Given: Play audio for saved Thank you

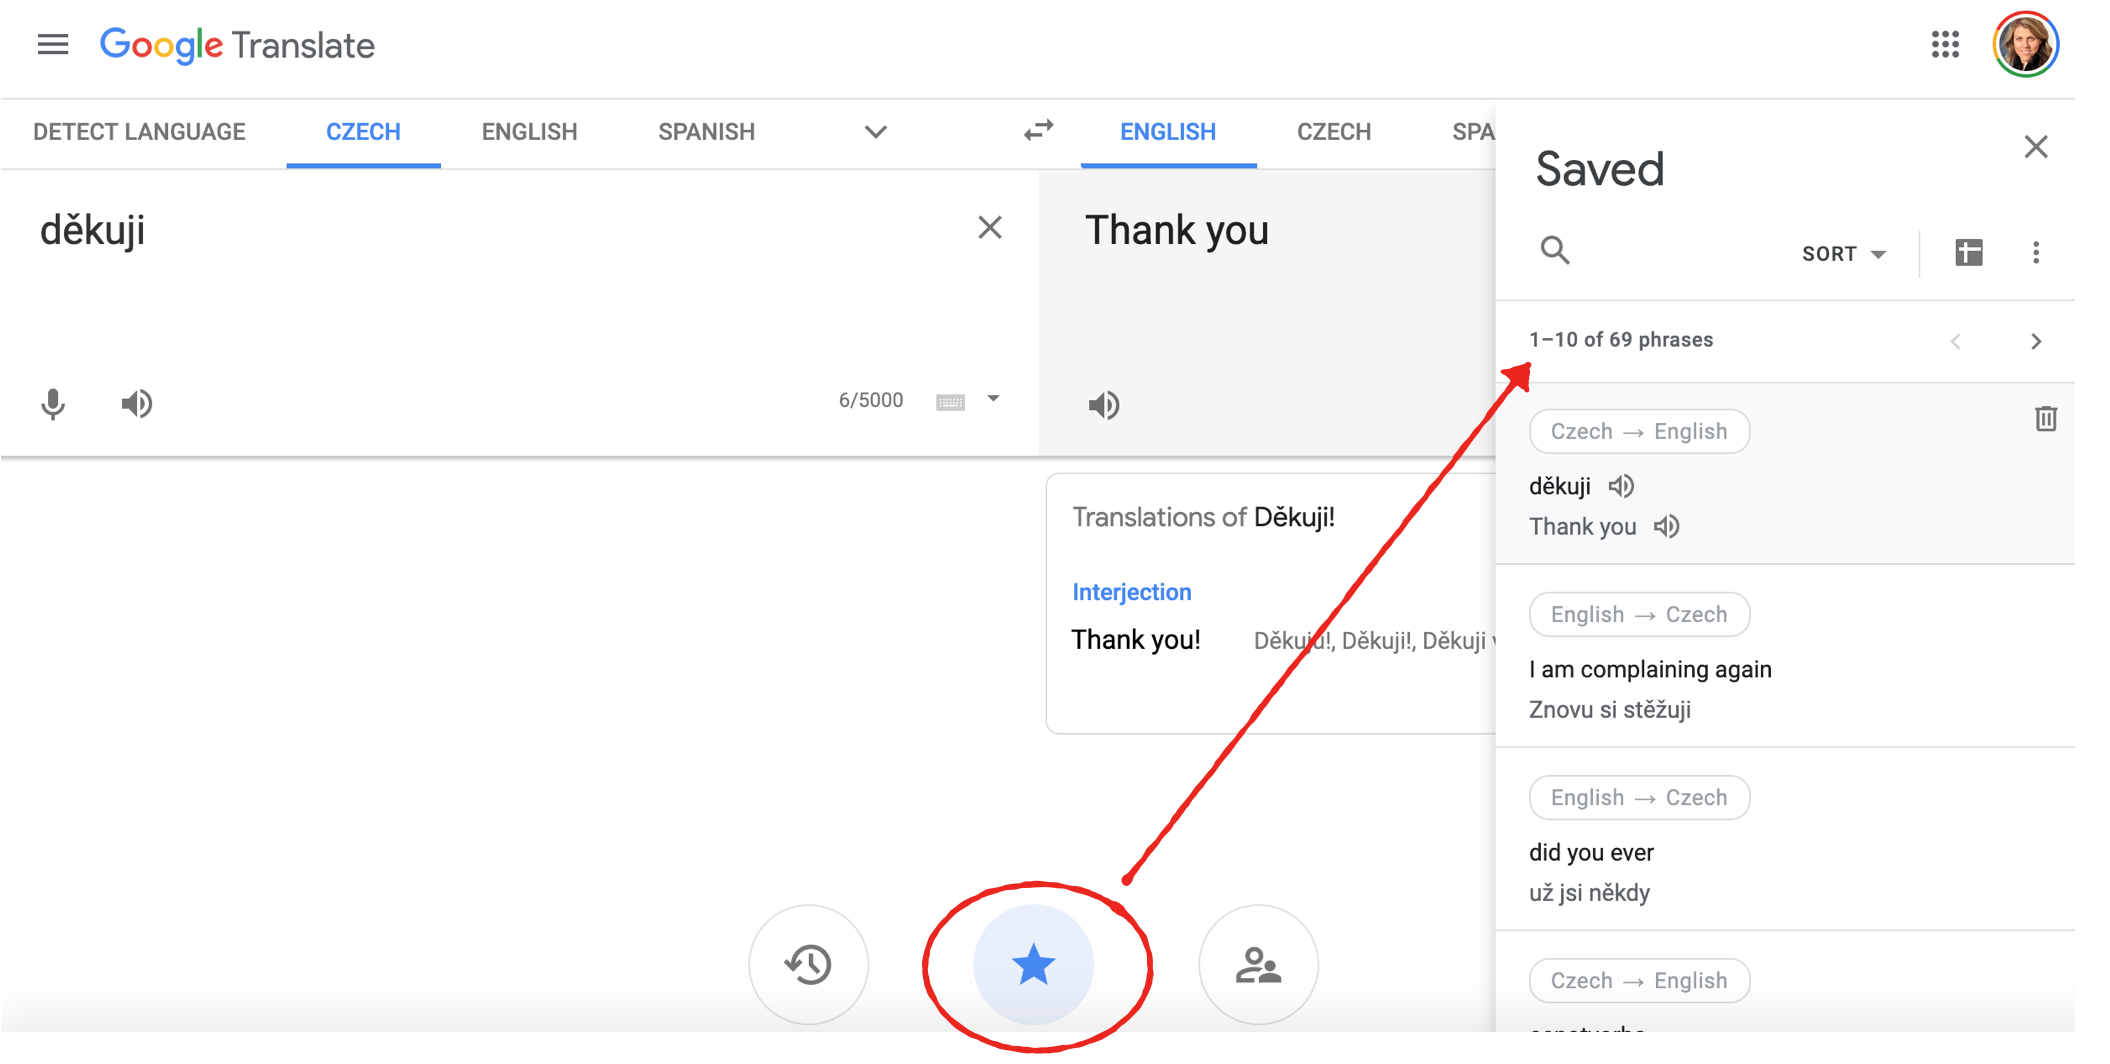Looking at the screenshot, I should [1666, 526].
